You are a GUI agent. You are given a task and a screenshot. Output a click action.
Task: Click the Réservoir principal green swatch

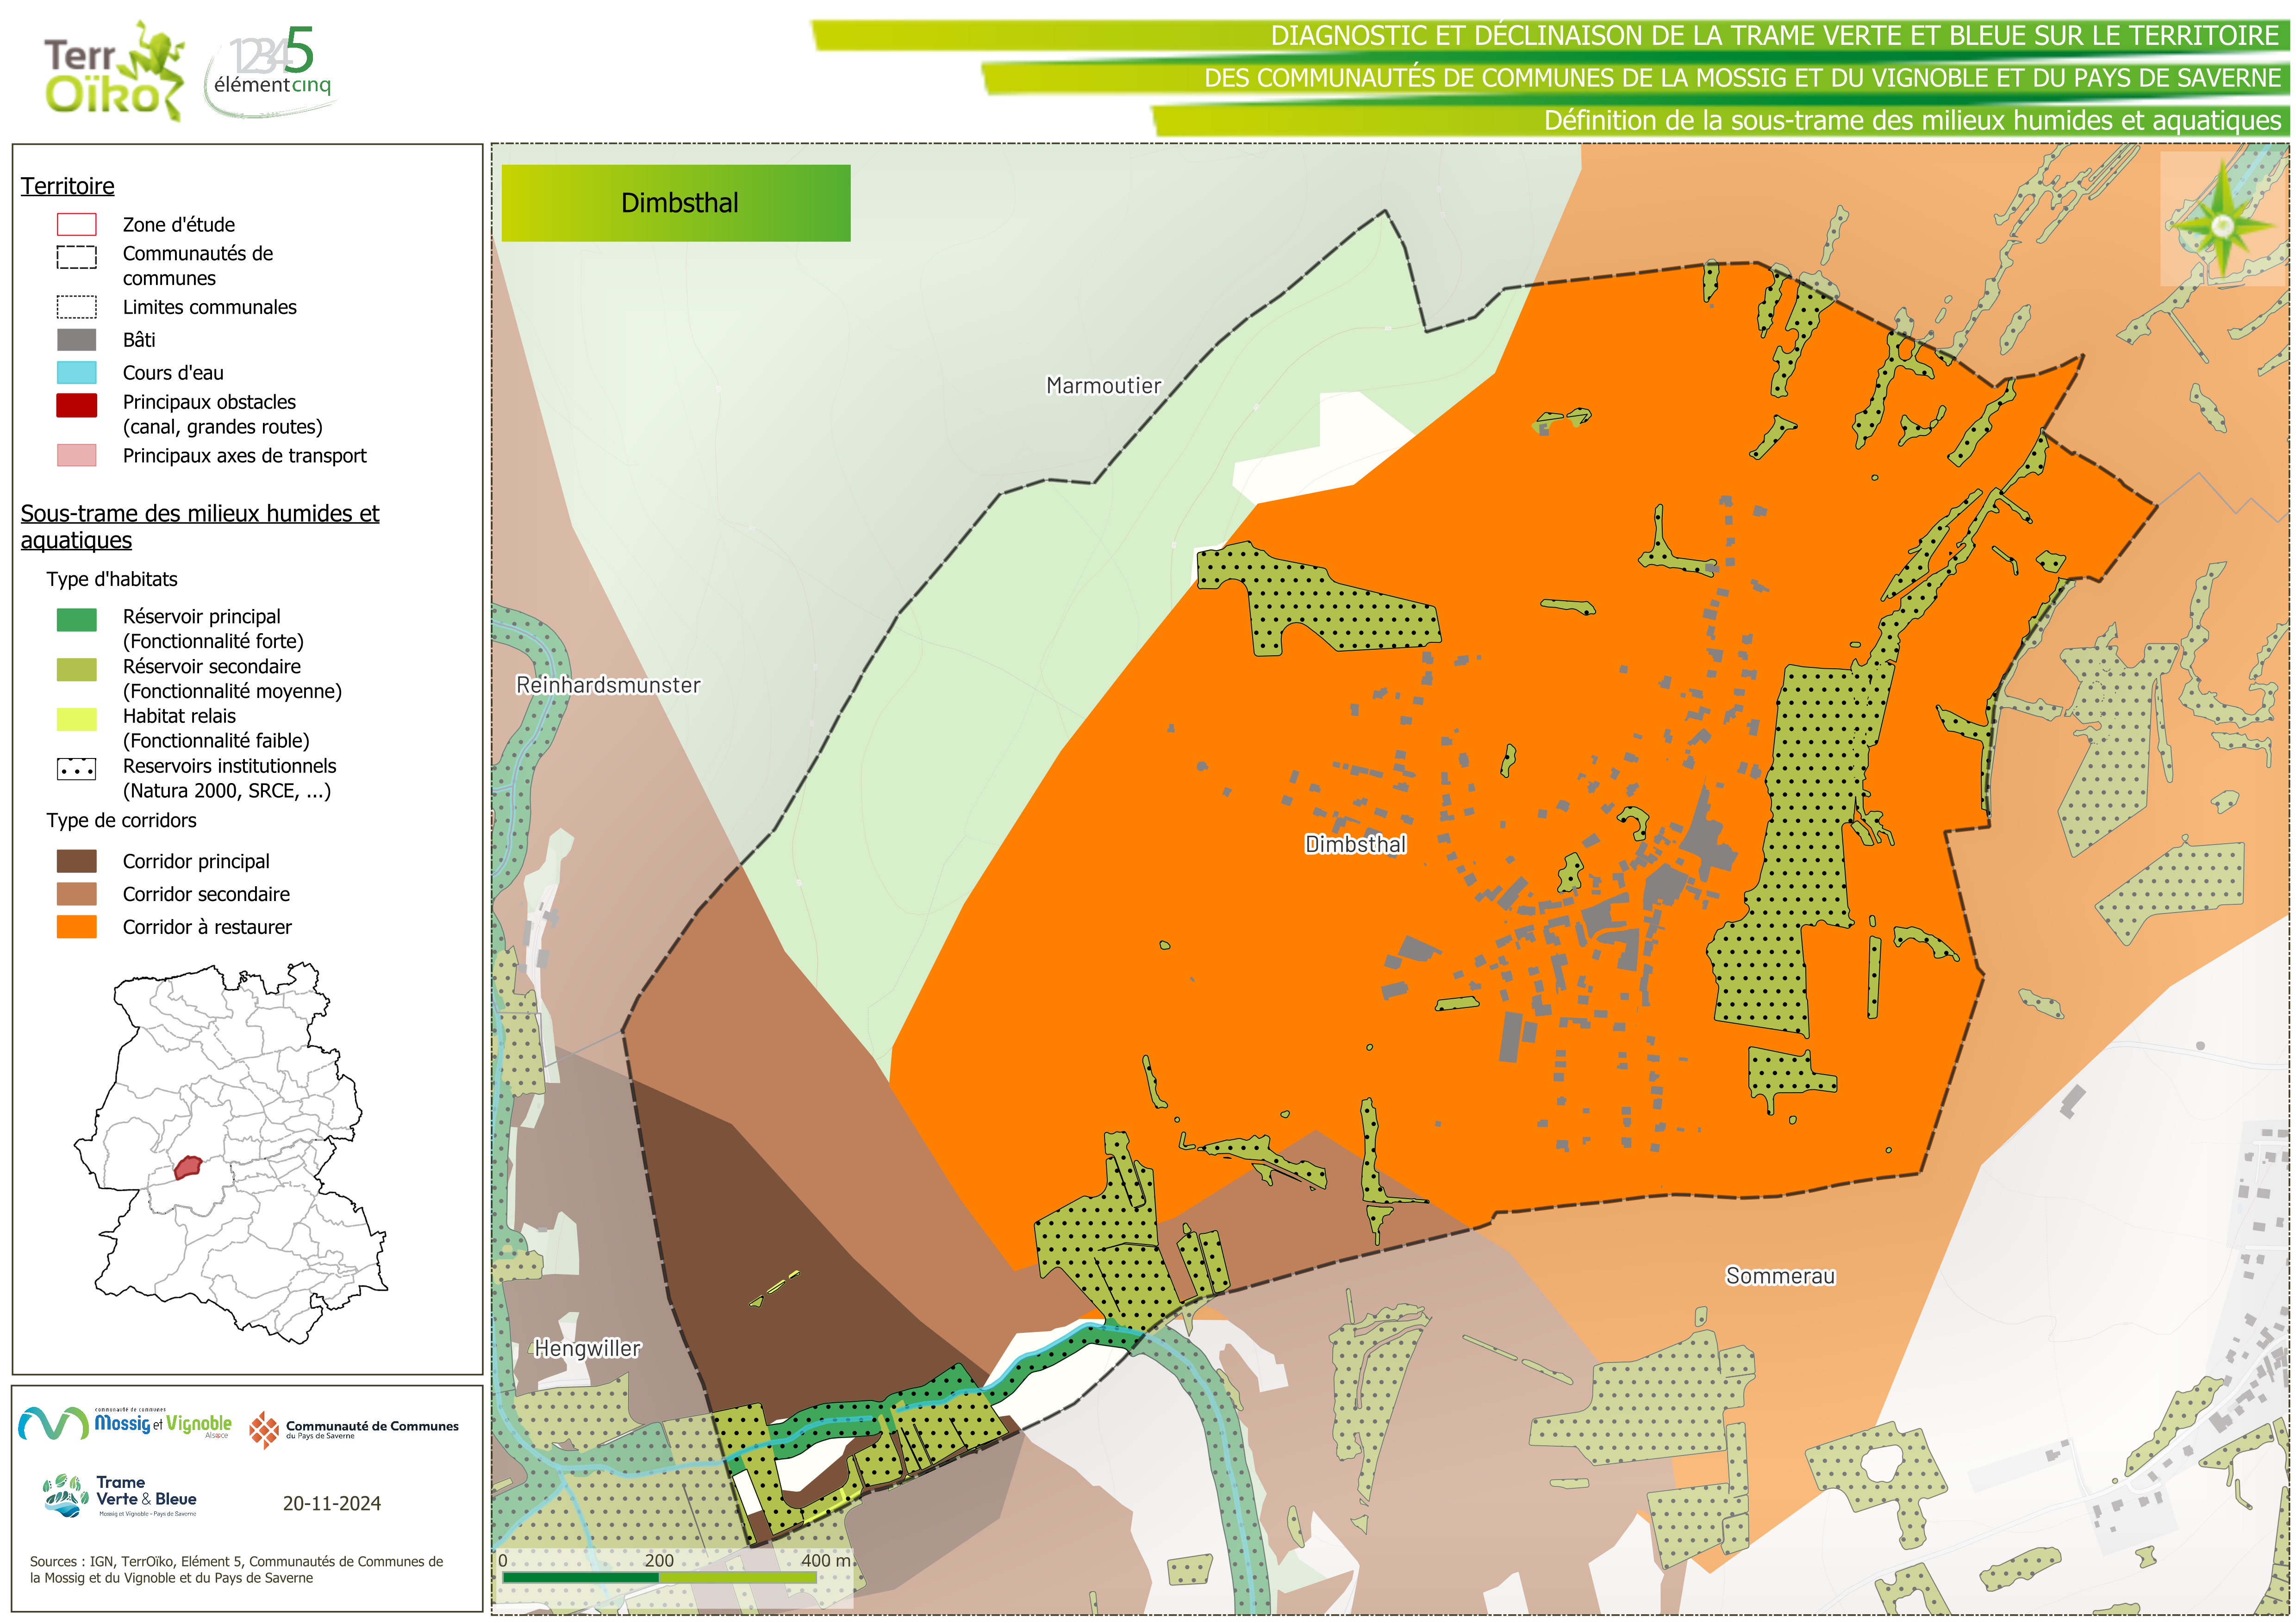coord(77,620)
